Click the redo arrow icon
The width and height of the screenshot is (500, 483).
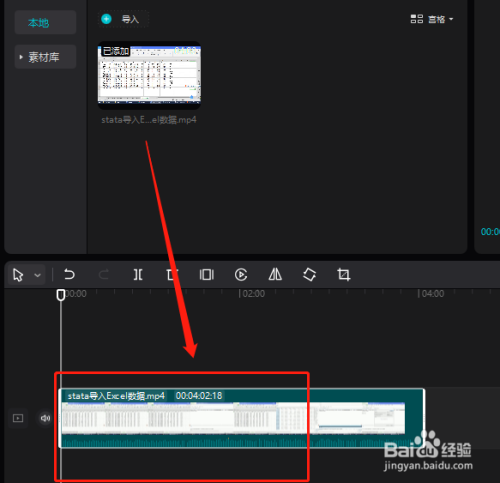pyautogui.click(x=104, y=274)
